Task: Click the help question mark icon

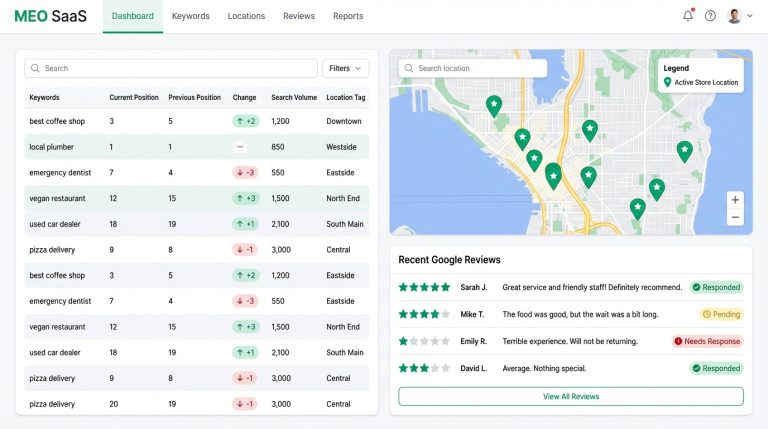Action: 710,16
